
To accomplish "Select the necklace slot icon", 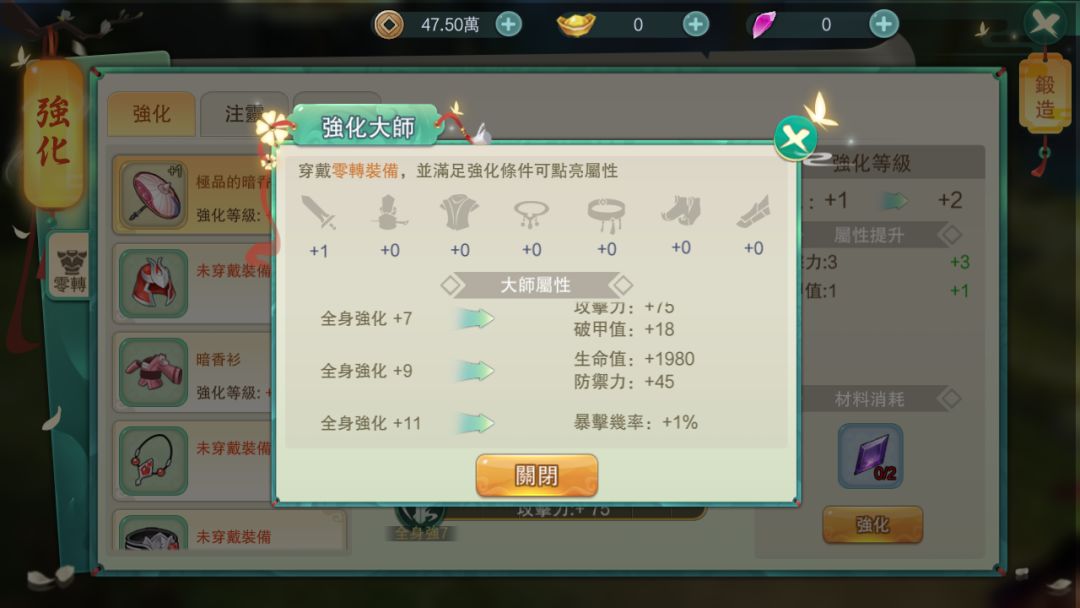I will pos(531,213).
